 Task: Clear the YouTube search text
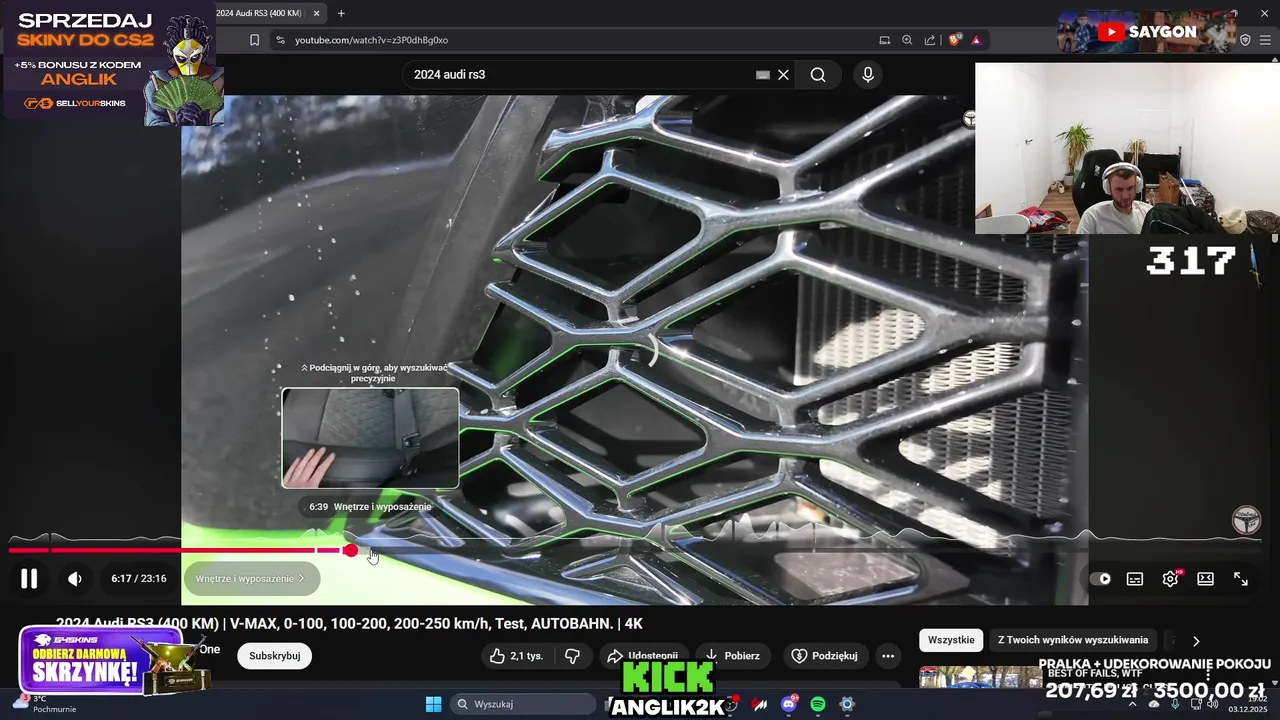coord(784,74)
